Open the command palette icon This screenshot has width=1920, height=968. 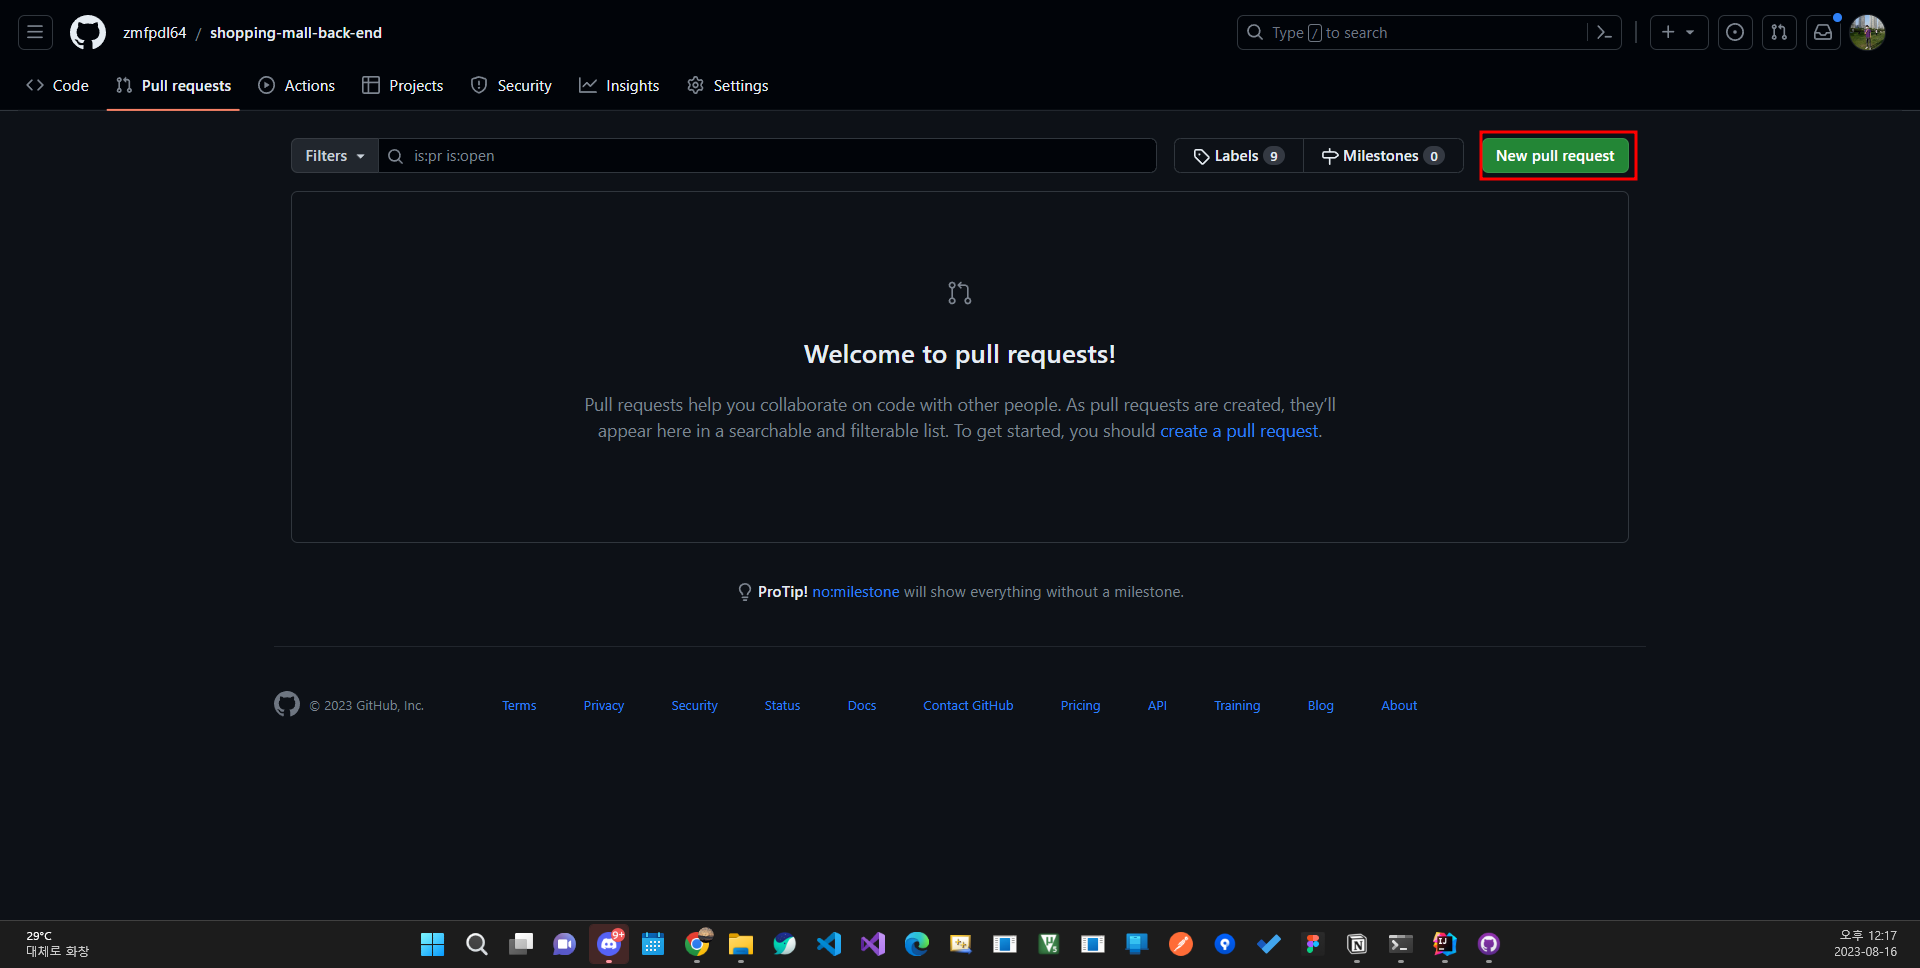[1604, 32]
